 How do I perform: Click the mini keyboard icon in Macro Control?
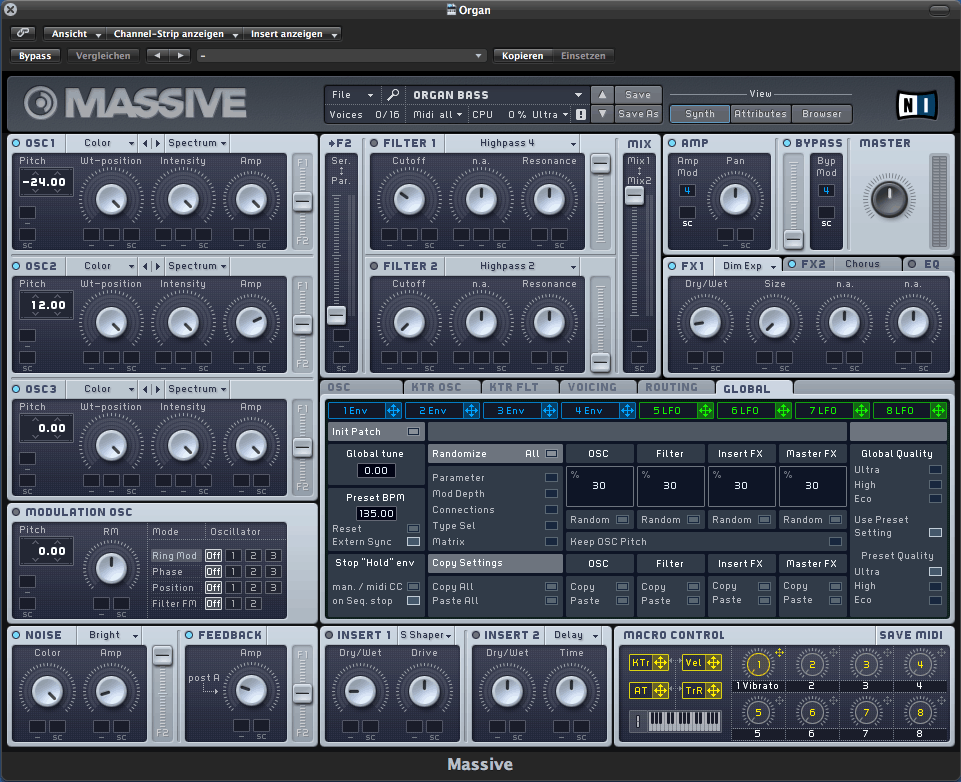pos(685,720)
